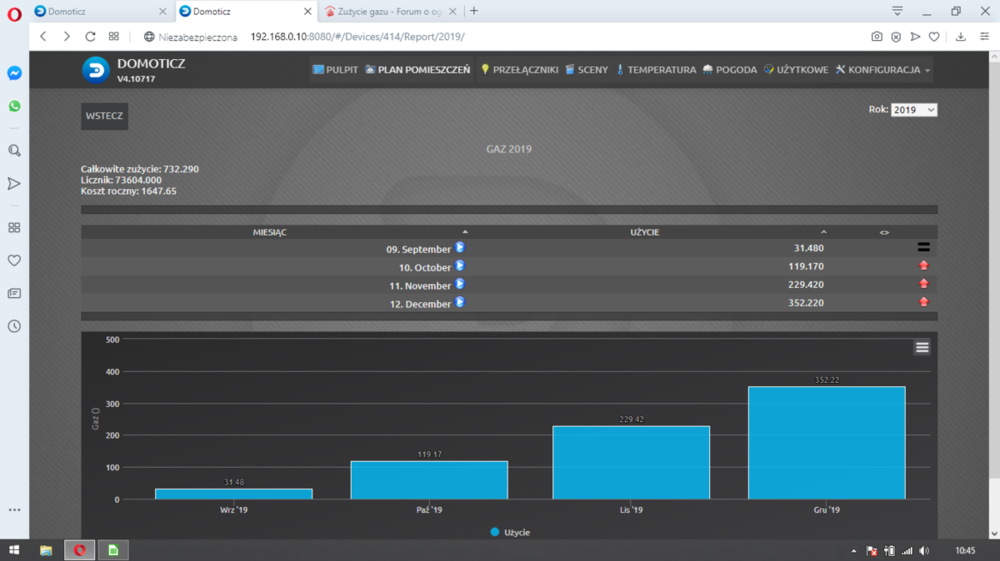Open the chart context menu hamburger icon
This screenshot has height=561, width=1000.
click(922, 347)
